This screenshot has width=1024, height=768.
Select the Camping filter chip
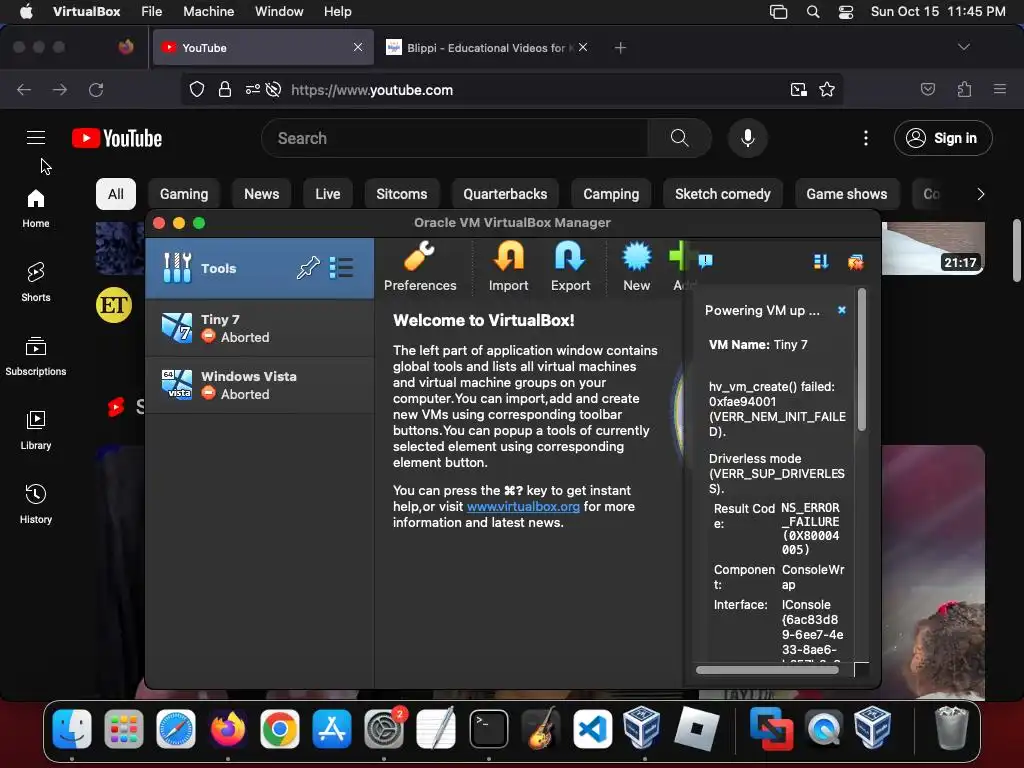tap(611, 194)
